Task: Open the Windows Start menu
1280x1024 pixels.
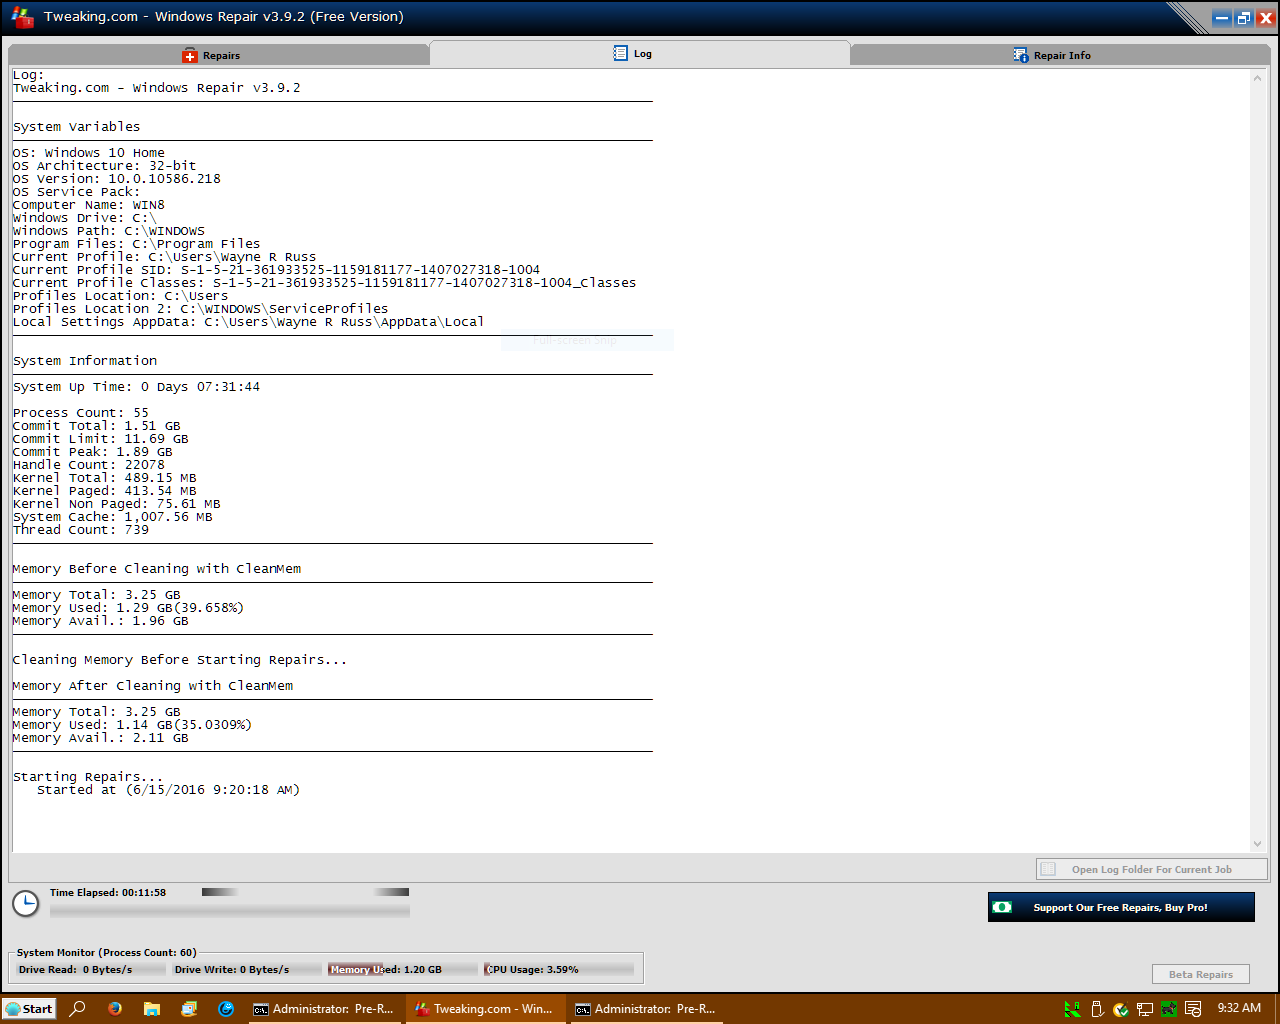Action: 29,1009
